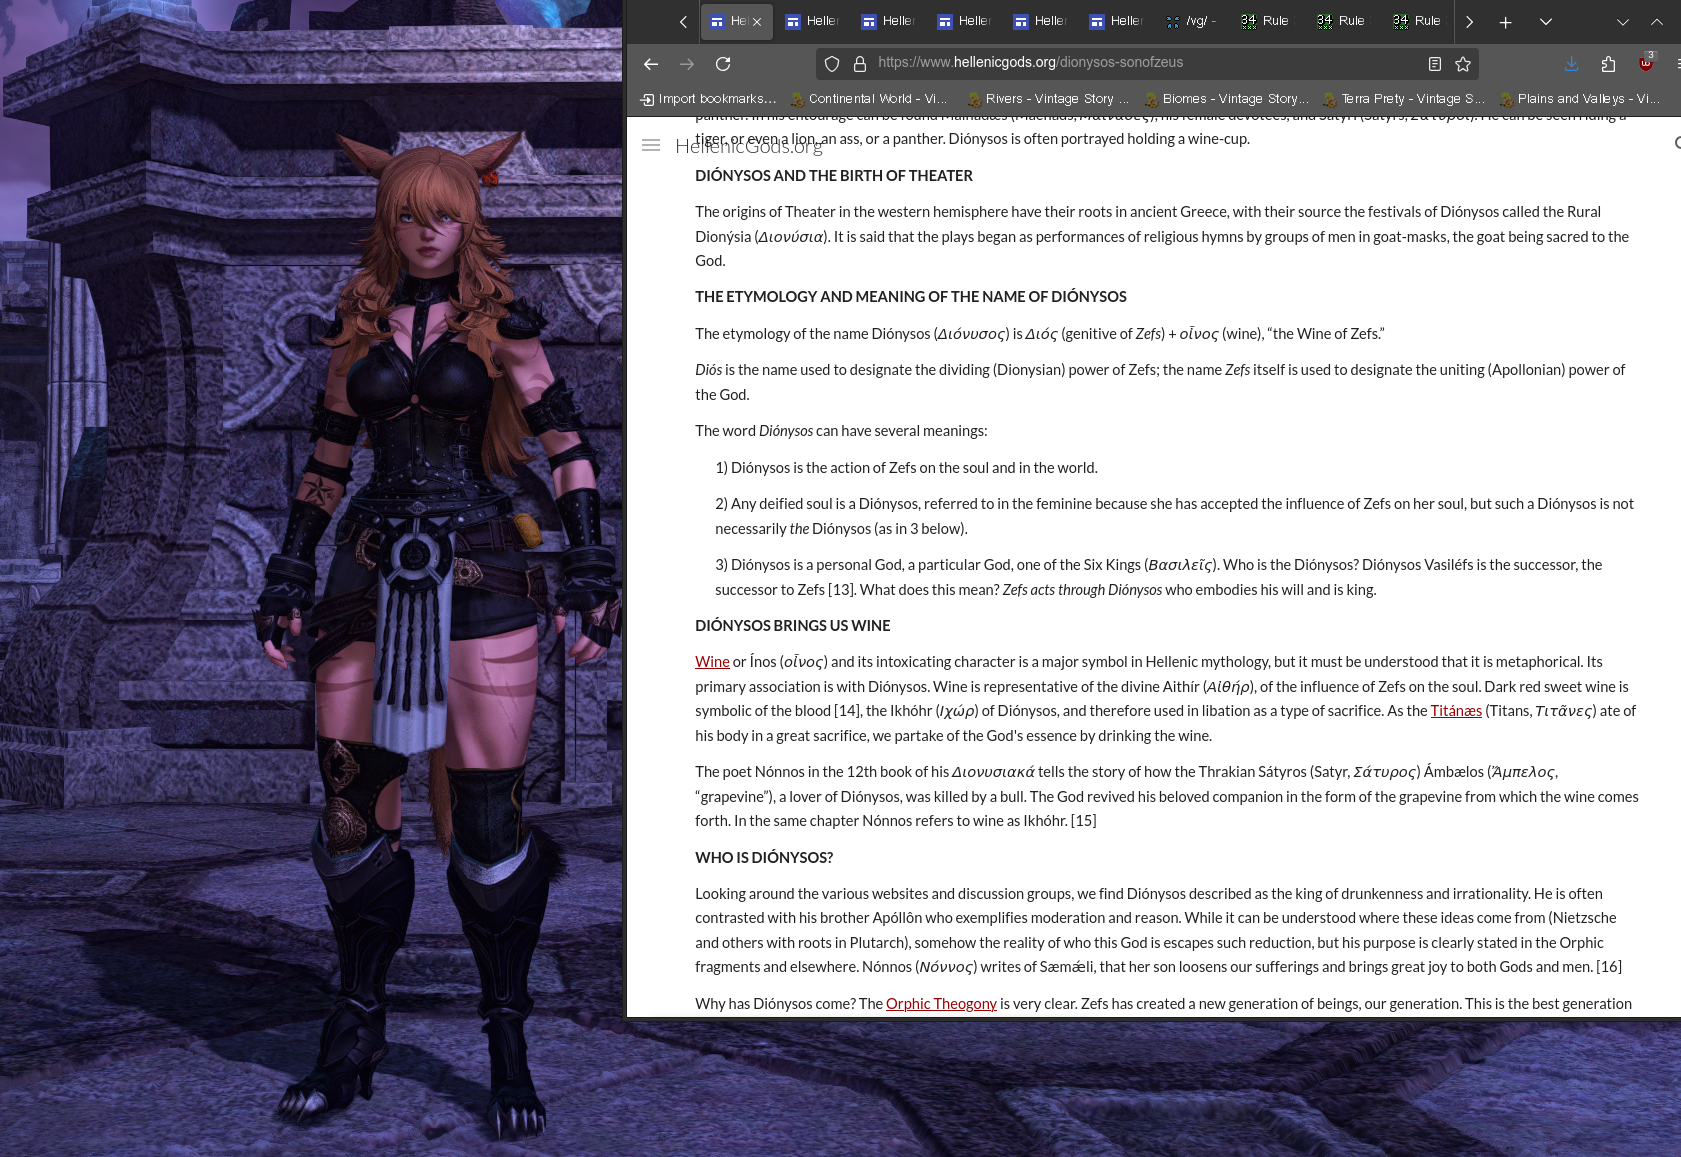Go back to the previous page
Screen dimensions: 1681x1157
[651, 64]
